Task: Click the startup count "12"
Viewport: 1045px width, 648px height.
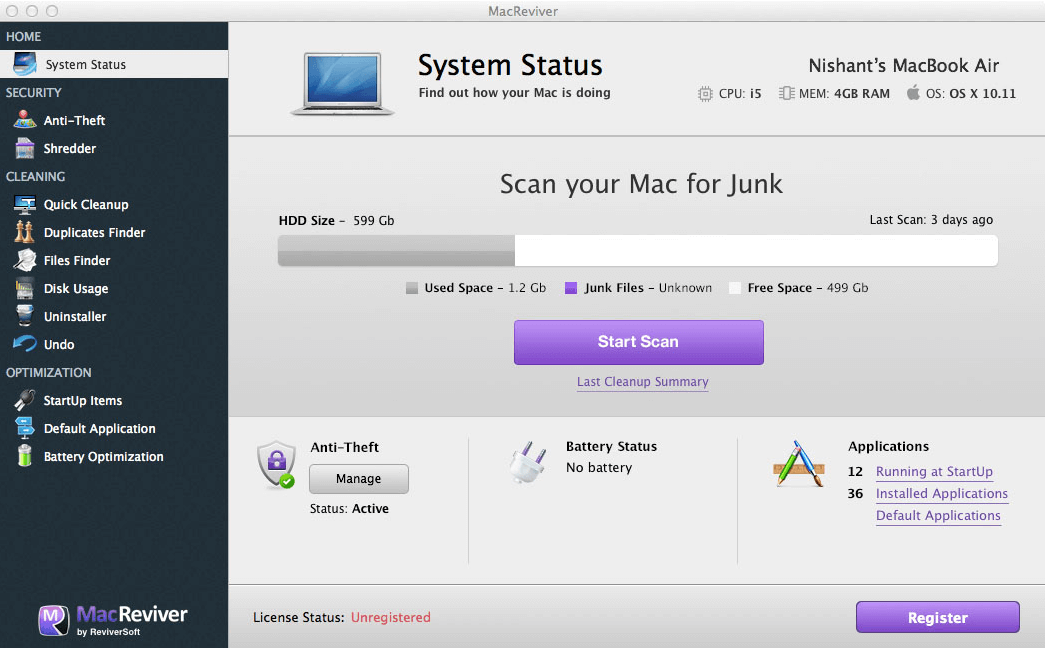Action: [855, 471]
